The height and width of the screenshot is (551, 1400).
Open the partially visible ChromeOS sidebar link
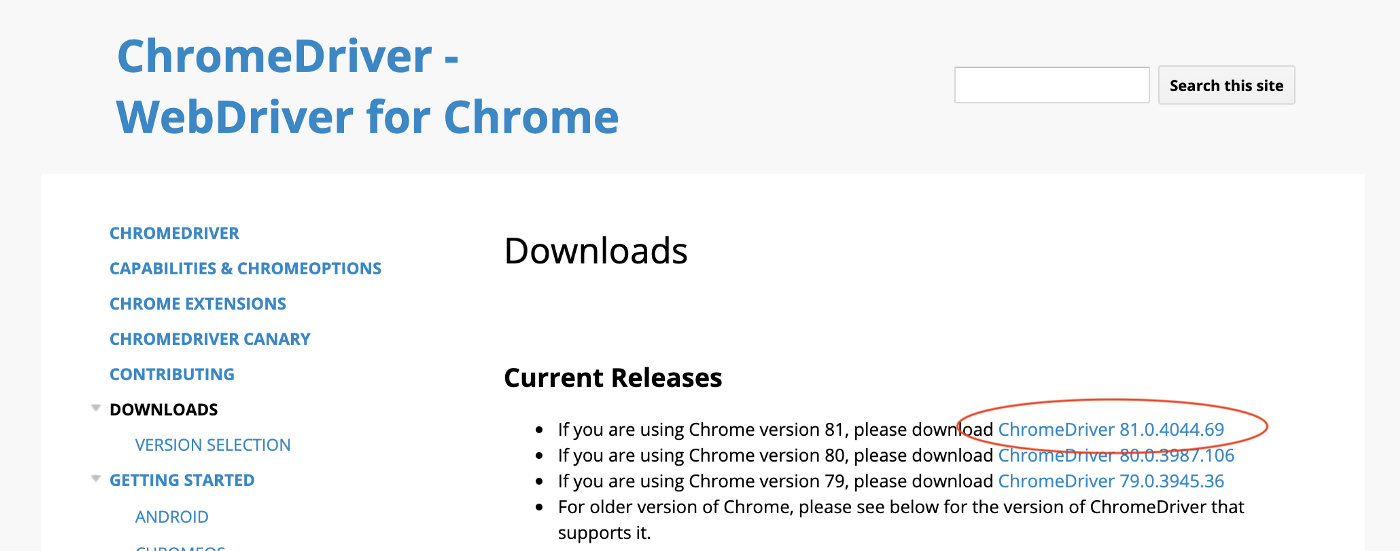pos(180,547)
